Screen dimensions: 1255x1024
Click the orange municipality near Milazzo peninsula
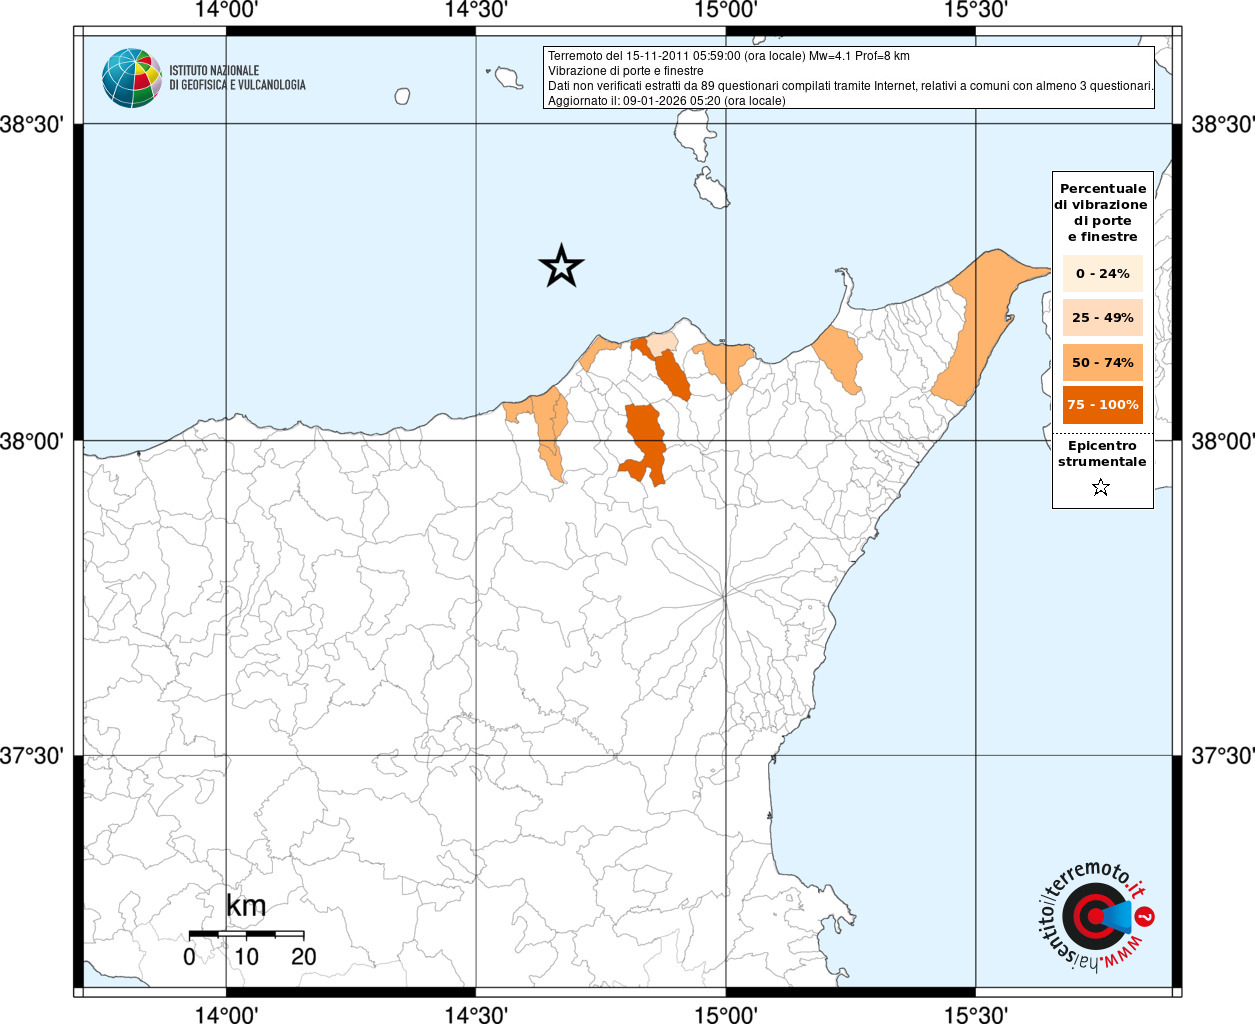coord(838,360)
